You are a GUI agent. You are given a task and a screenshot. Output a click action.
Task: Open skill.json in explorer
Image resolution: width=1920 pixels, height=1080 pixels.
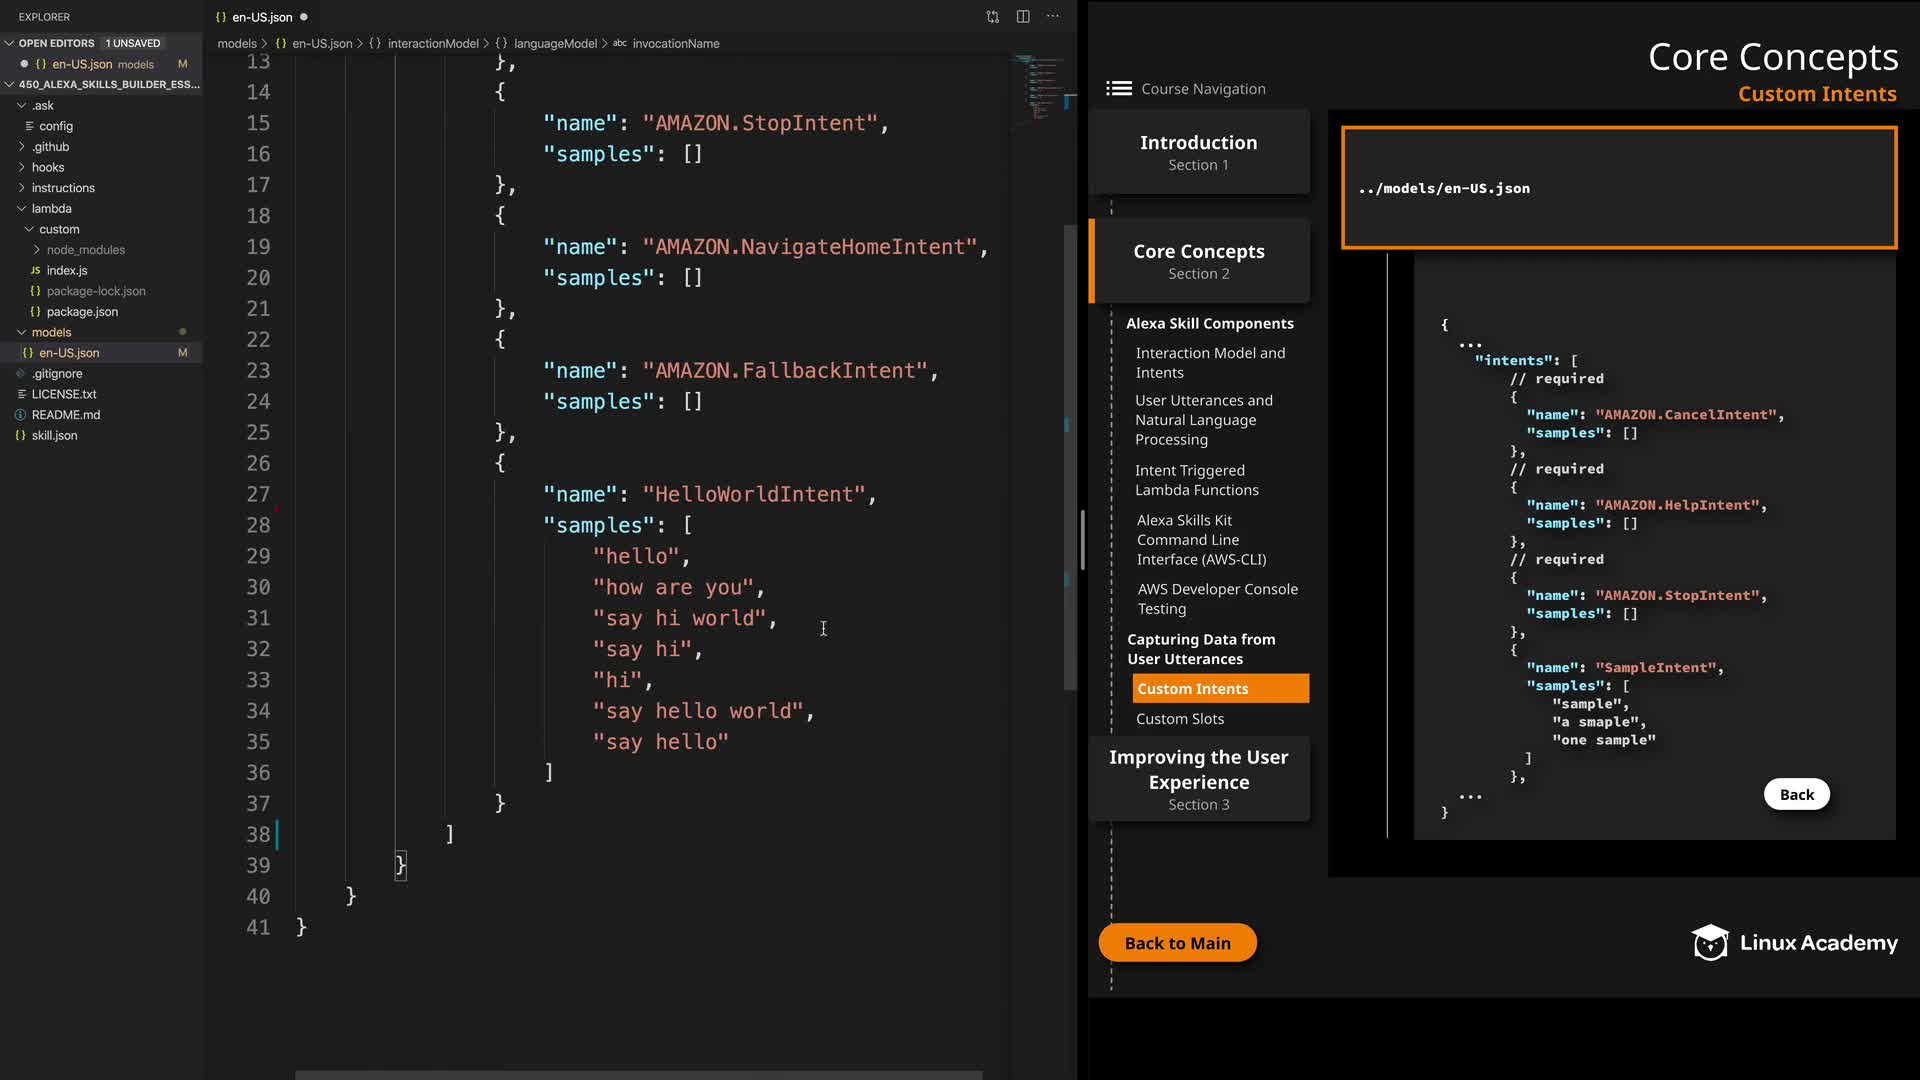[x=54, y=435]
